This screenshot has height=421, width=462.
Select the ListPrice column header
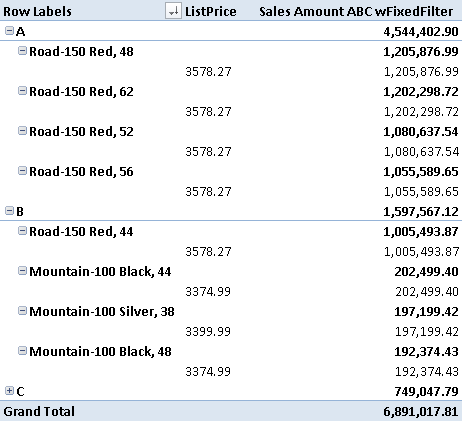[211, 11]
